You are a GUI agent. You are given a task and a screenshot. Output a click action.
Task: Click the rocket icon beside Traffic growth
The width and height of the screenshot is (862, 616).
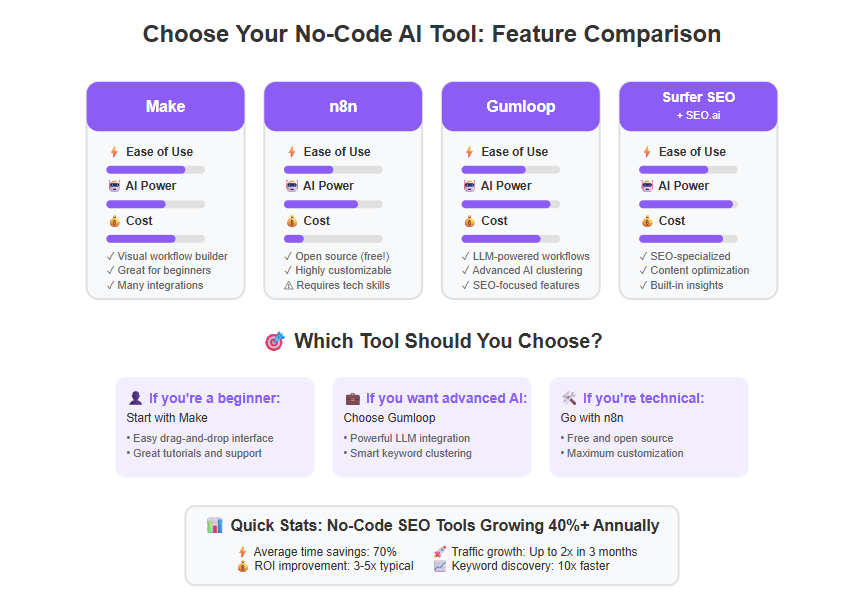point(439,552)
